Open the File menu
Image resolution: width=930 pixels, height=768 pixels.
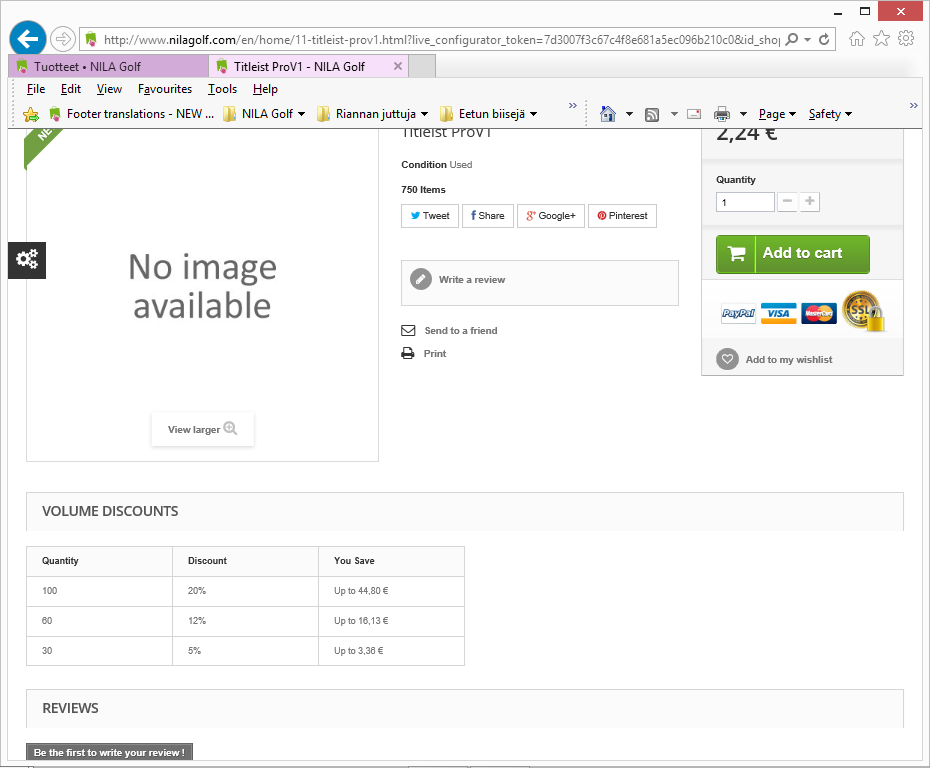tap(36, 89)
